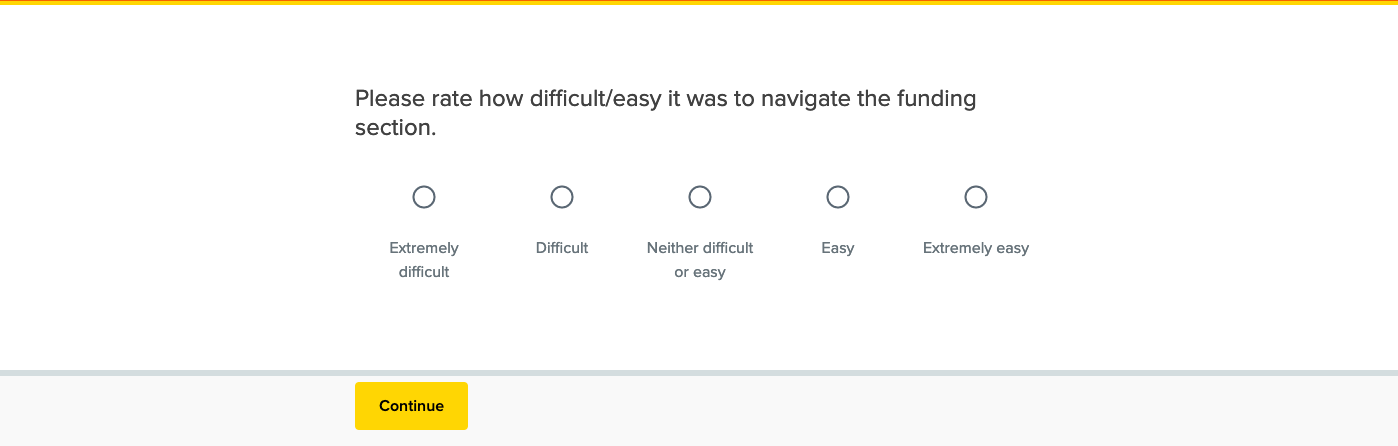The height and width of the screenshot is (446, 1398).
Task: Click the 'Easy' option label text
Action: [838, 248]
